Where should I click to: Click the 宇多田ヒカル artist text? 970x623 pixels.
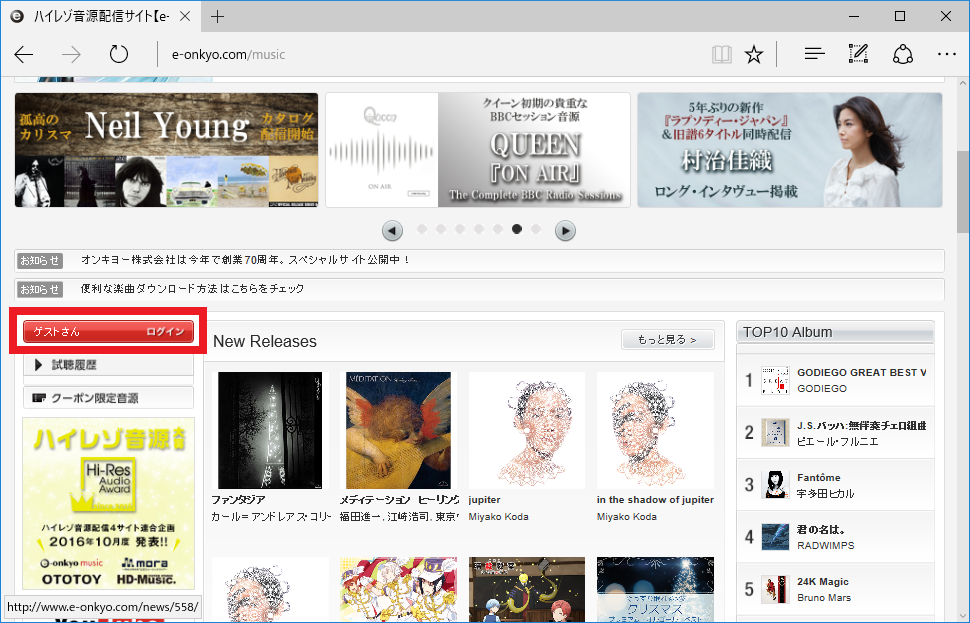(826, 494)
